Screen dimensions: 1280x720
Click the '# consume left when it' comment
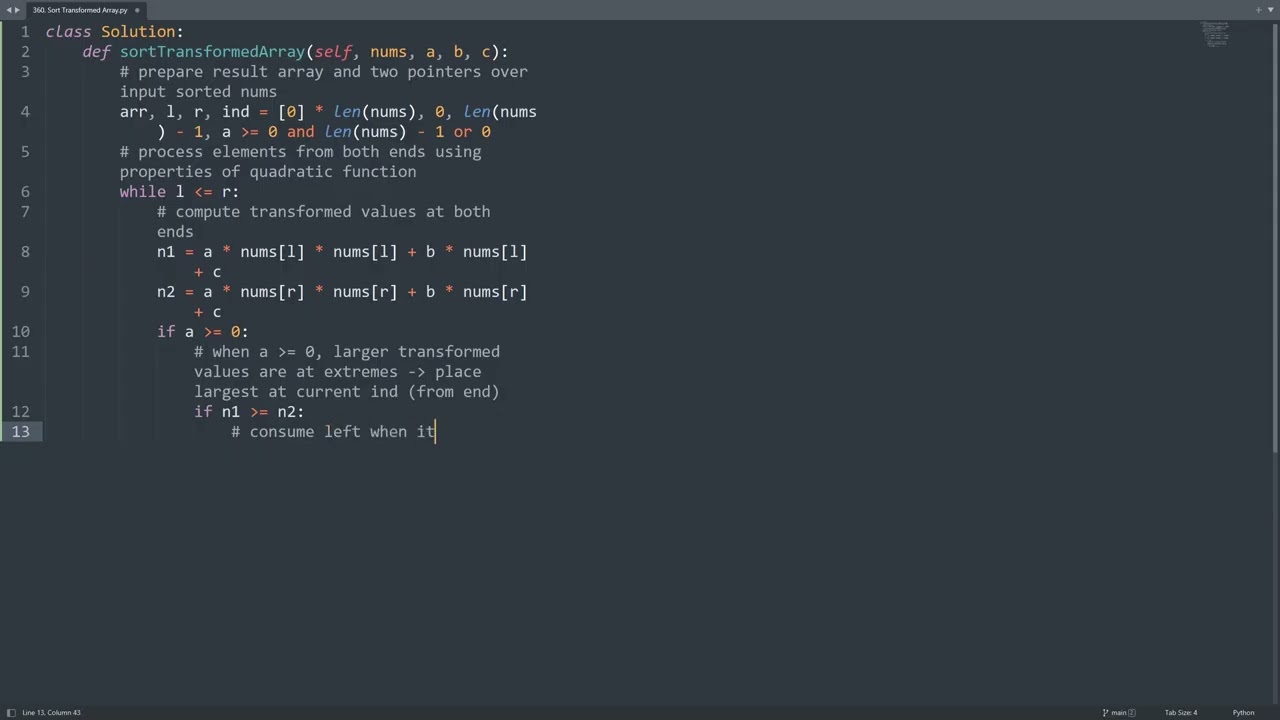pos(333,431)
